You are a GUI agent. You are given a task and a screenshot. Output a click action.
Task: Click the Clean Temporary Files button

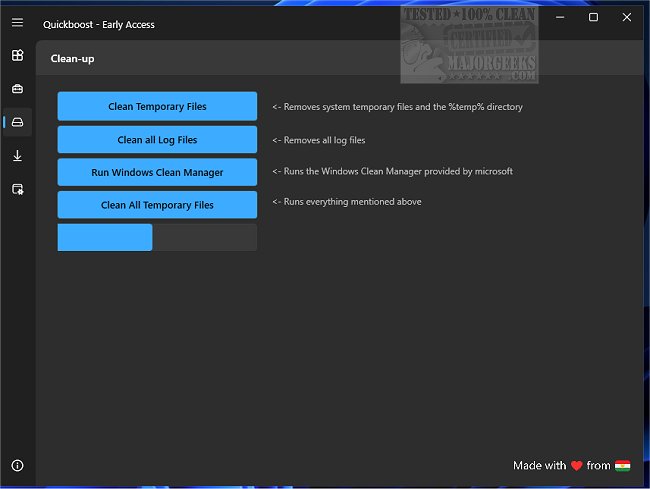point(157,107)
